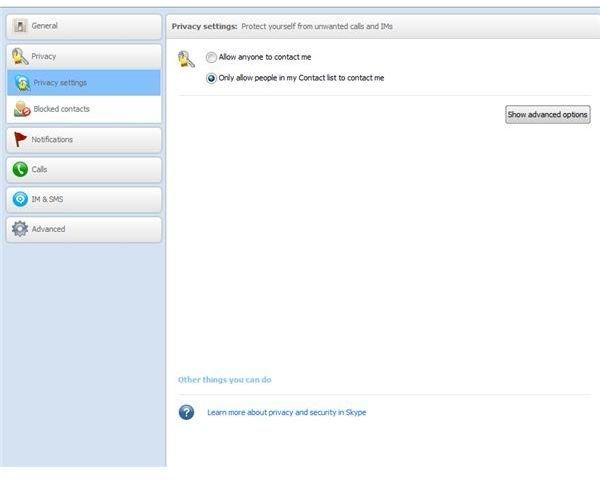Open the Privacy section

[x=84, y=57]
